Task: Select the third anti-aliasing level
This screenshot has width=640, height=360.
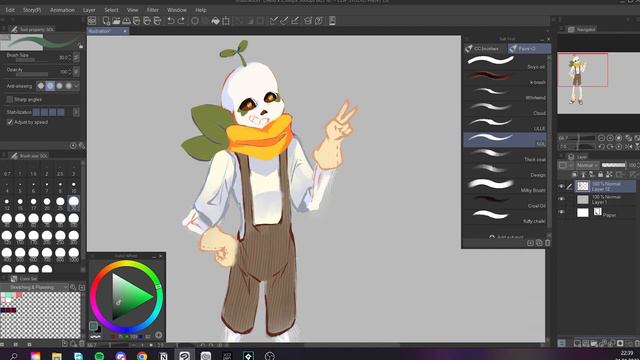Action: (x=60, y=86)
